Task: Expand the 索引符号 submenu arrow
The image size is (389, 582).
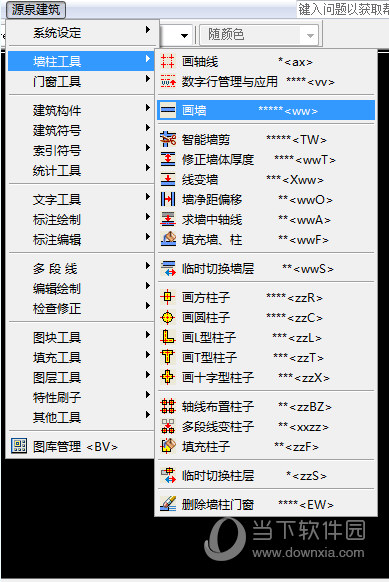Action: [148, 148]
